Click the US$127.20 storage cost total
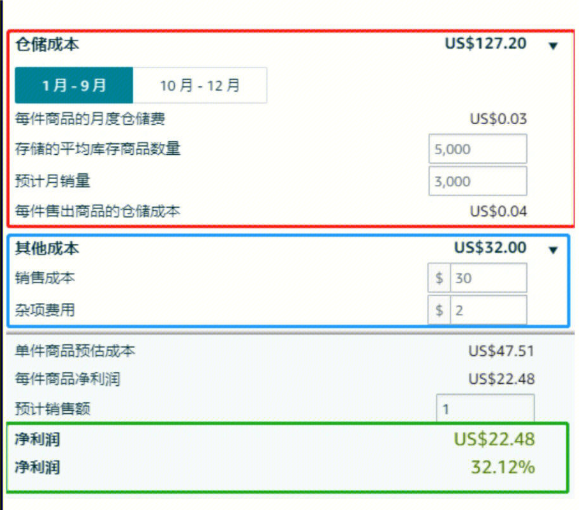This screenshot has height=510, width=579. (486, 44)
